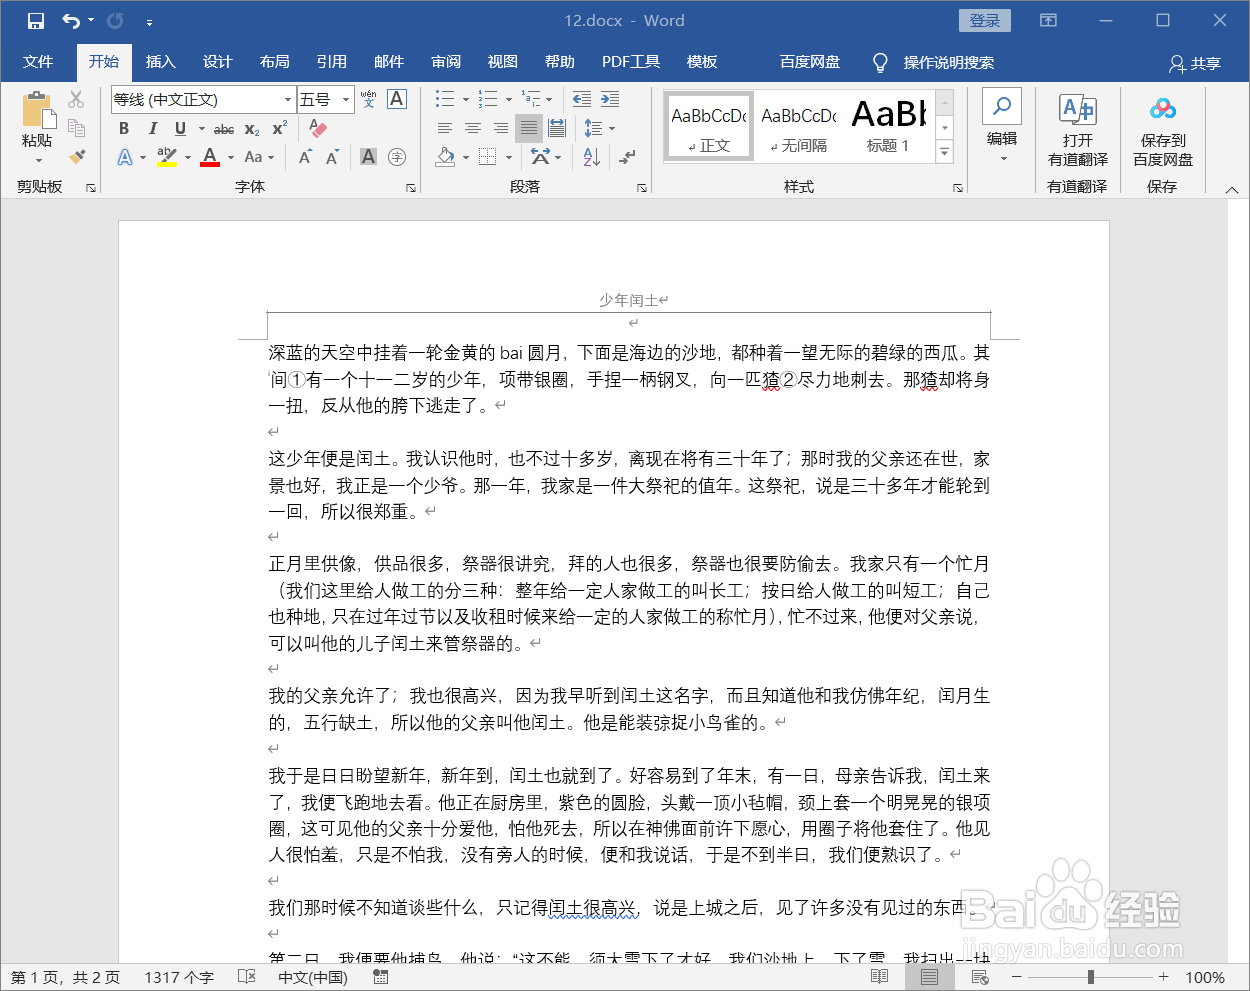
Task: Increase paragraph indent
Action: point(610,99)
